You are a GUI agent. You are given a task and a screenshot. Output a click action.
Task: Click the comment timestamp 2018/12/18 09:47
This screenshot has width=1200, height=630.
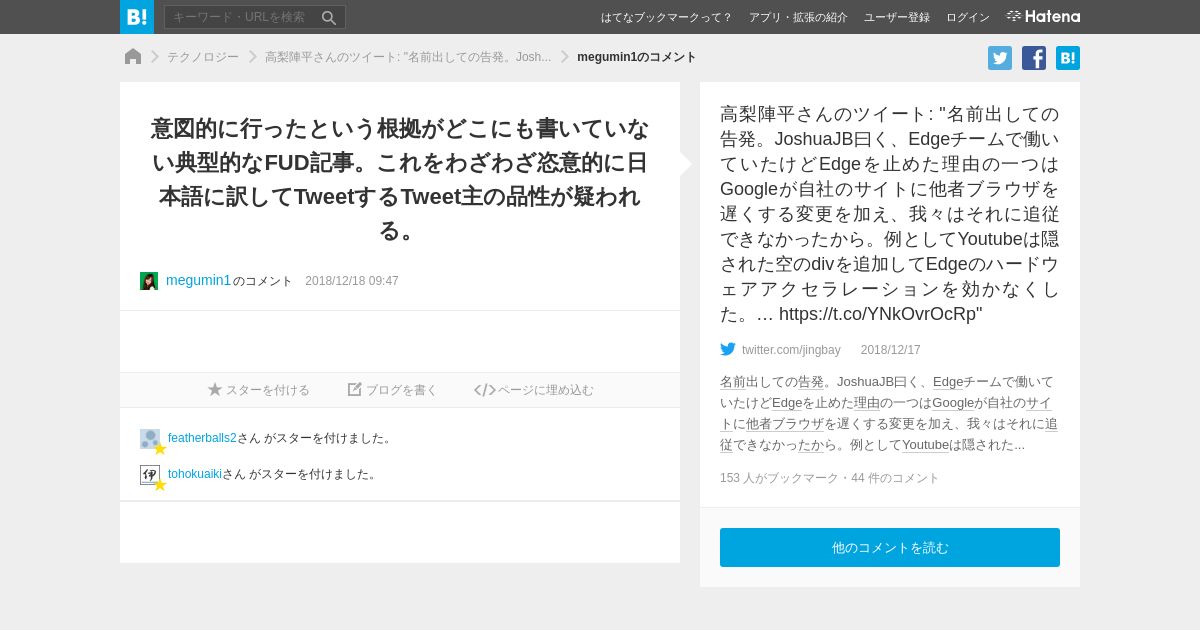tap(352, 281)
